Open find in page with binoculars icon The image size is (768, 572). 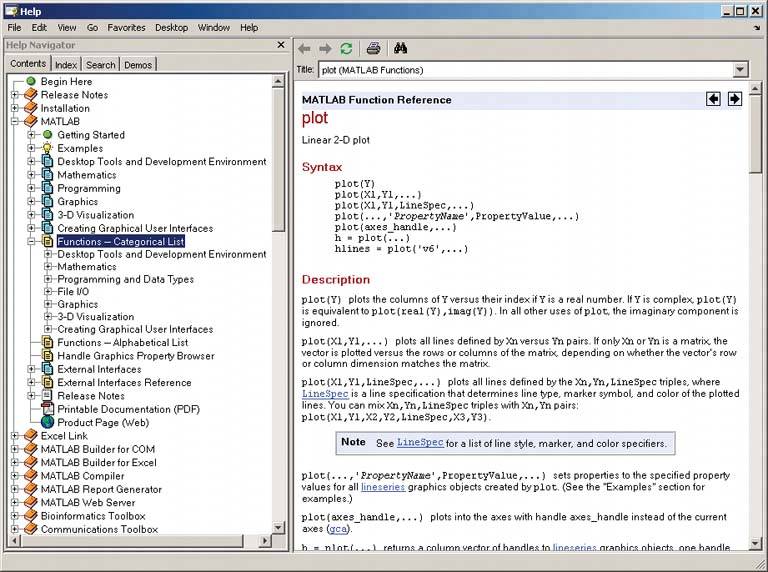pos(400,48)
